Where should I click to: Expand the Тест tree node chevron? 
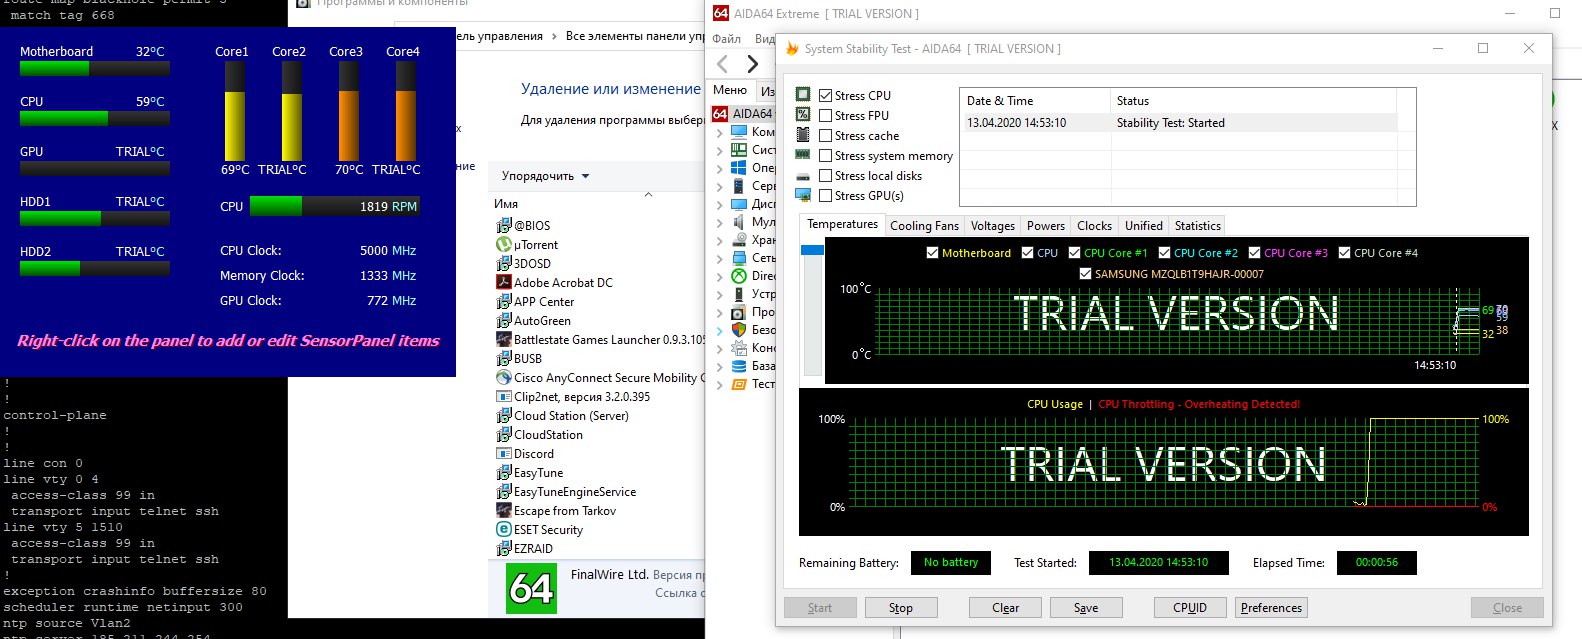click(719, 383)
